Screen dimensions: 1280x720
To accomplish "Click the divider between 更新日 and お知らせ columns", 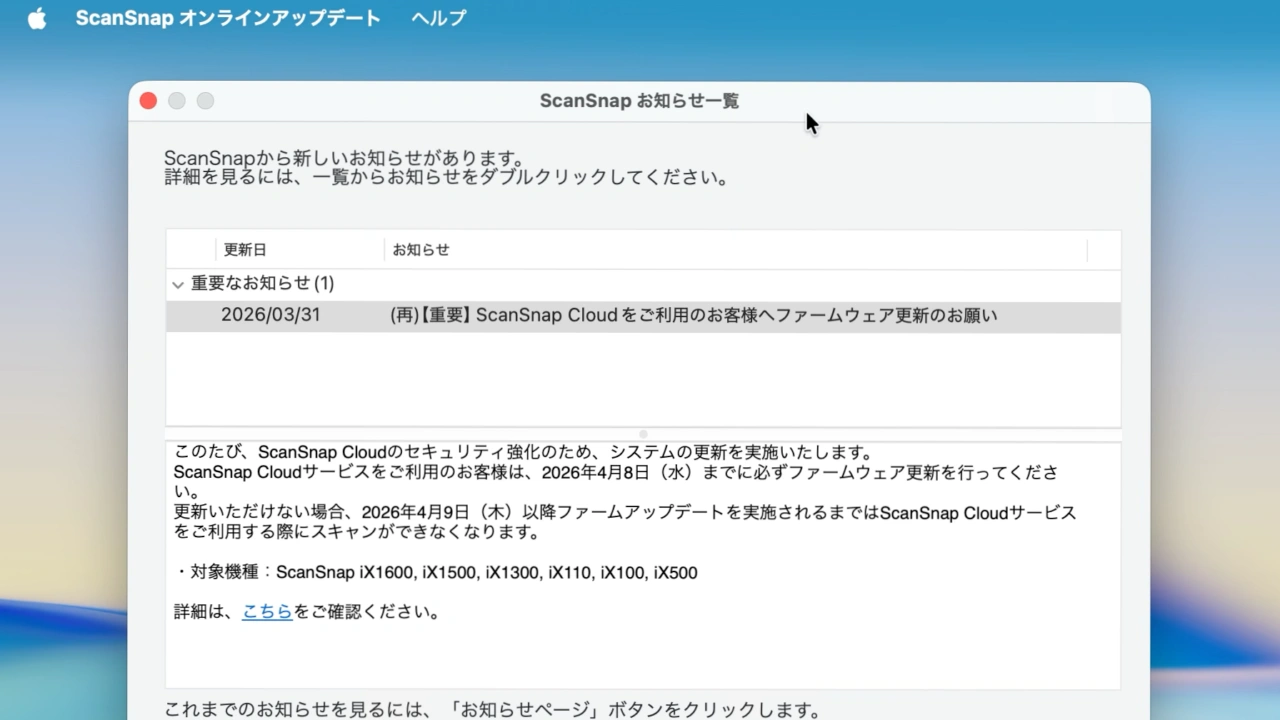I will coord(384,249).
